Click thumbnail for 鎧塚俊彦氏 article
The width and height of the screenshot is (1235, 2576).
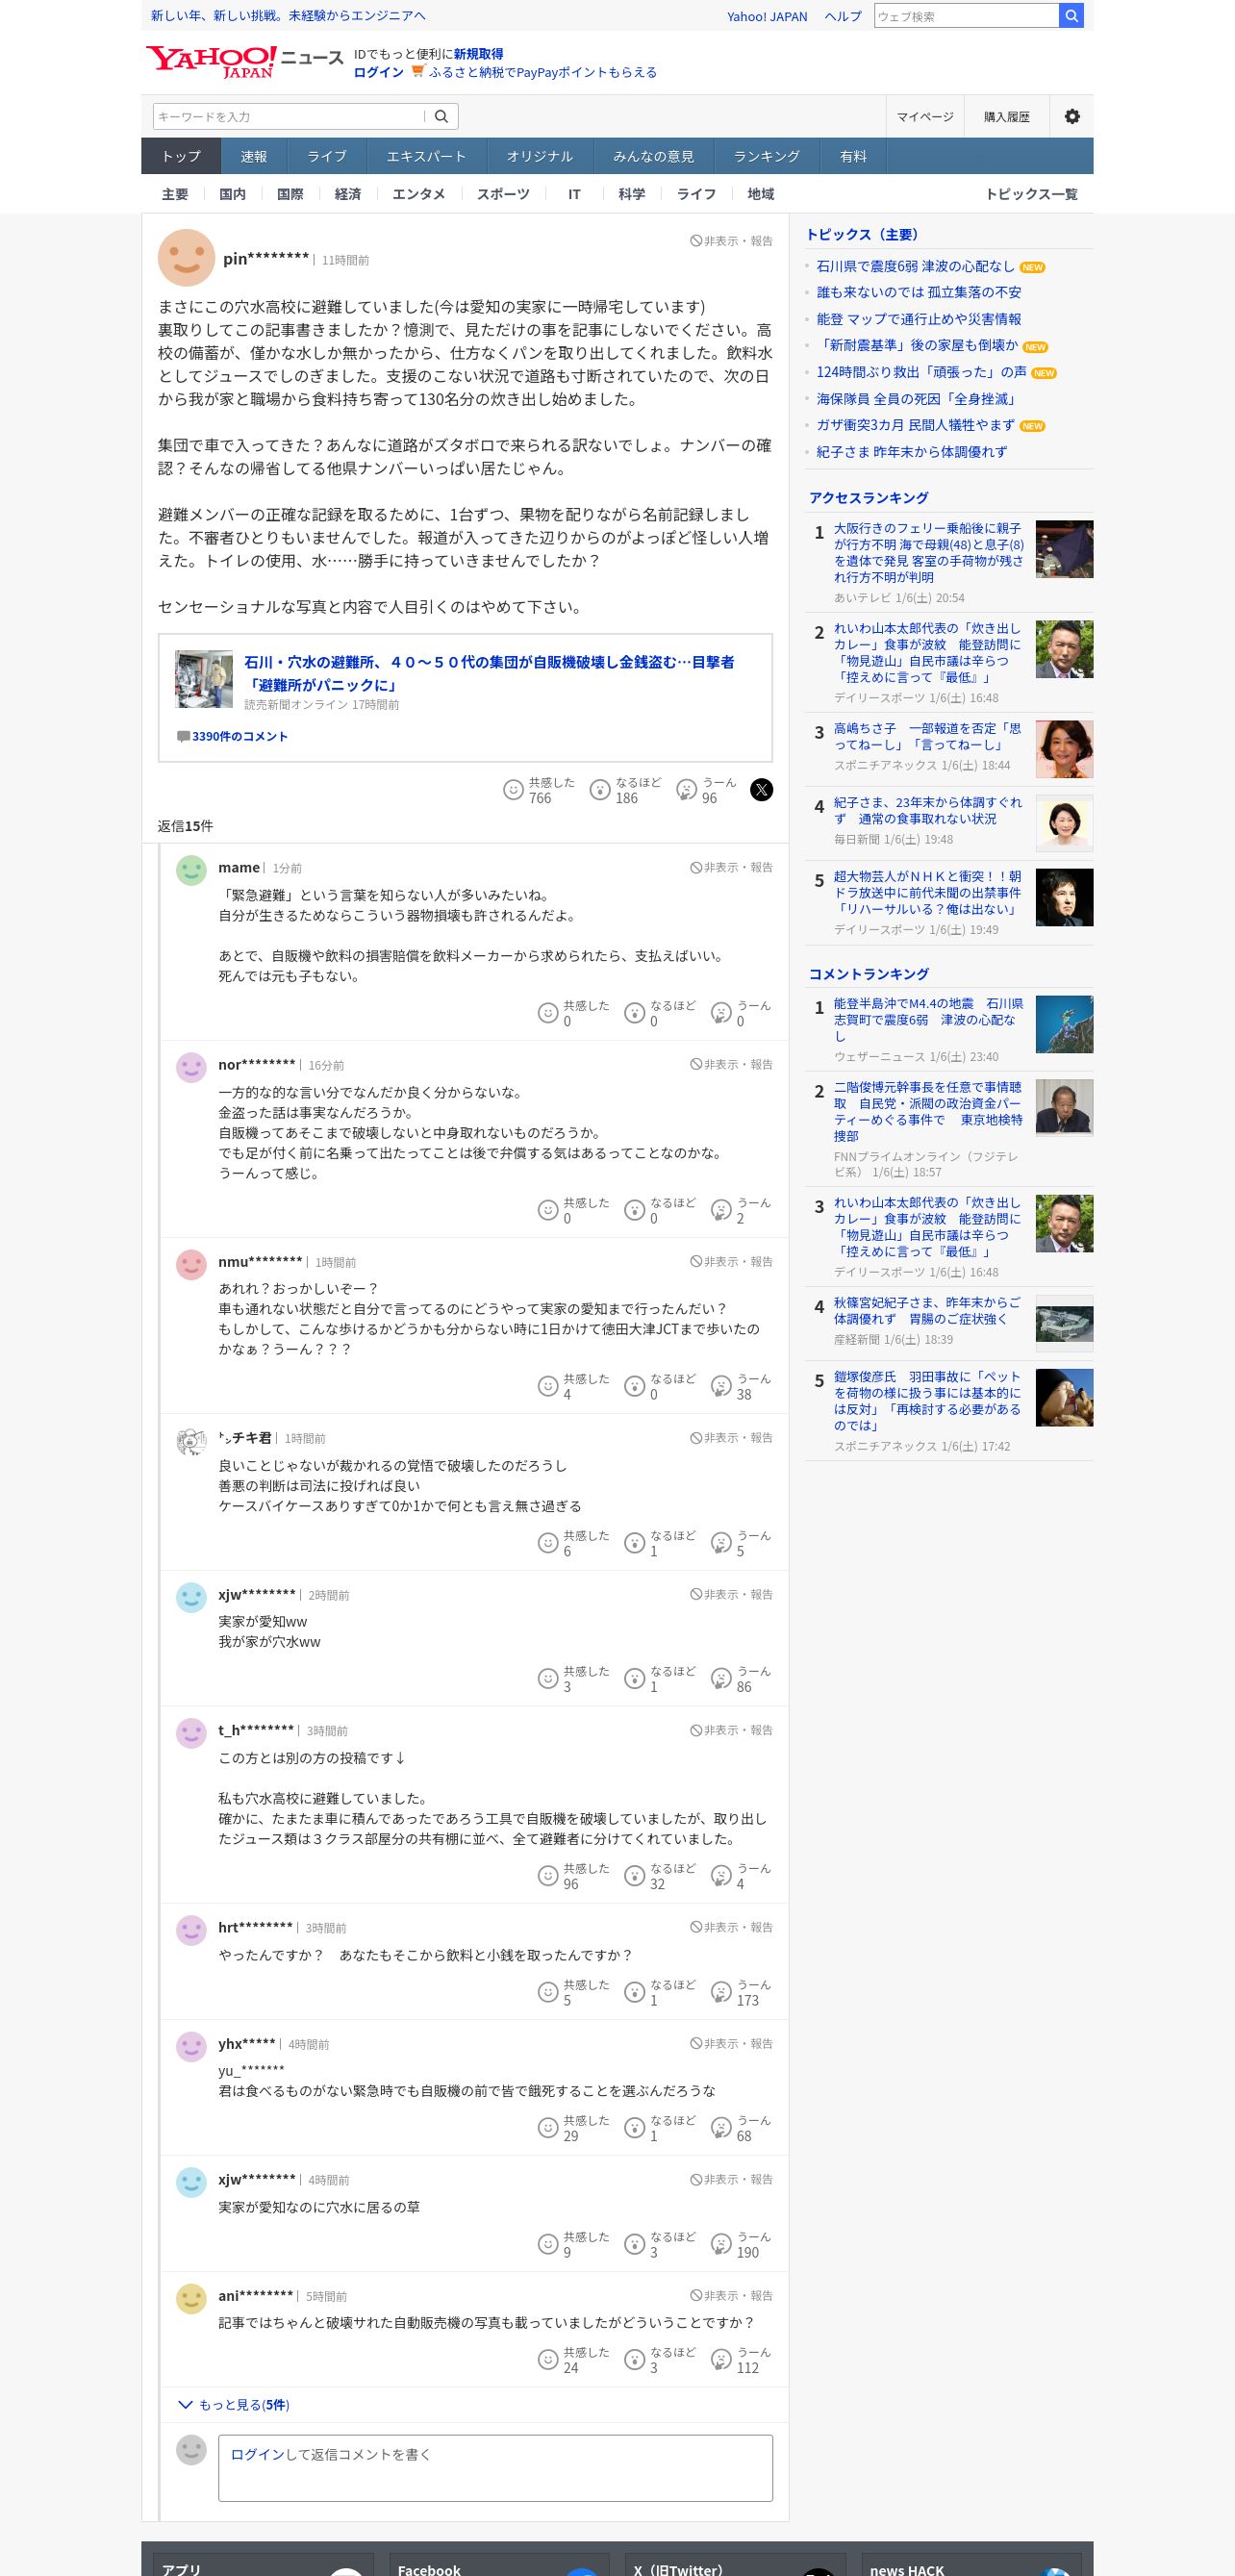click(1064, 1397)
